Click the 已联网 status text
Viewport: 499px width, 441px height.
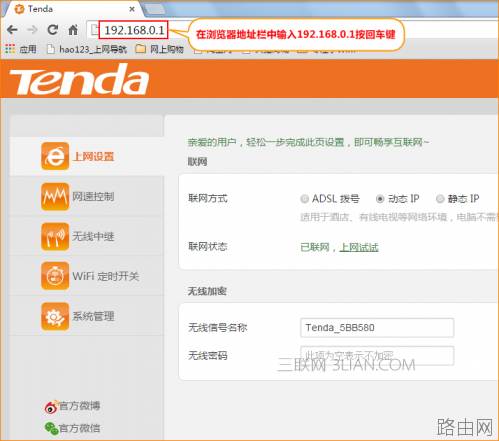click(x=315, y=247)
